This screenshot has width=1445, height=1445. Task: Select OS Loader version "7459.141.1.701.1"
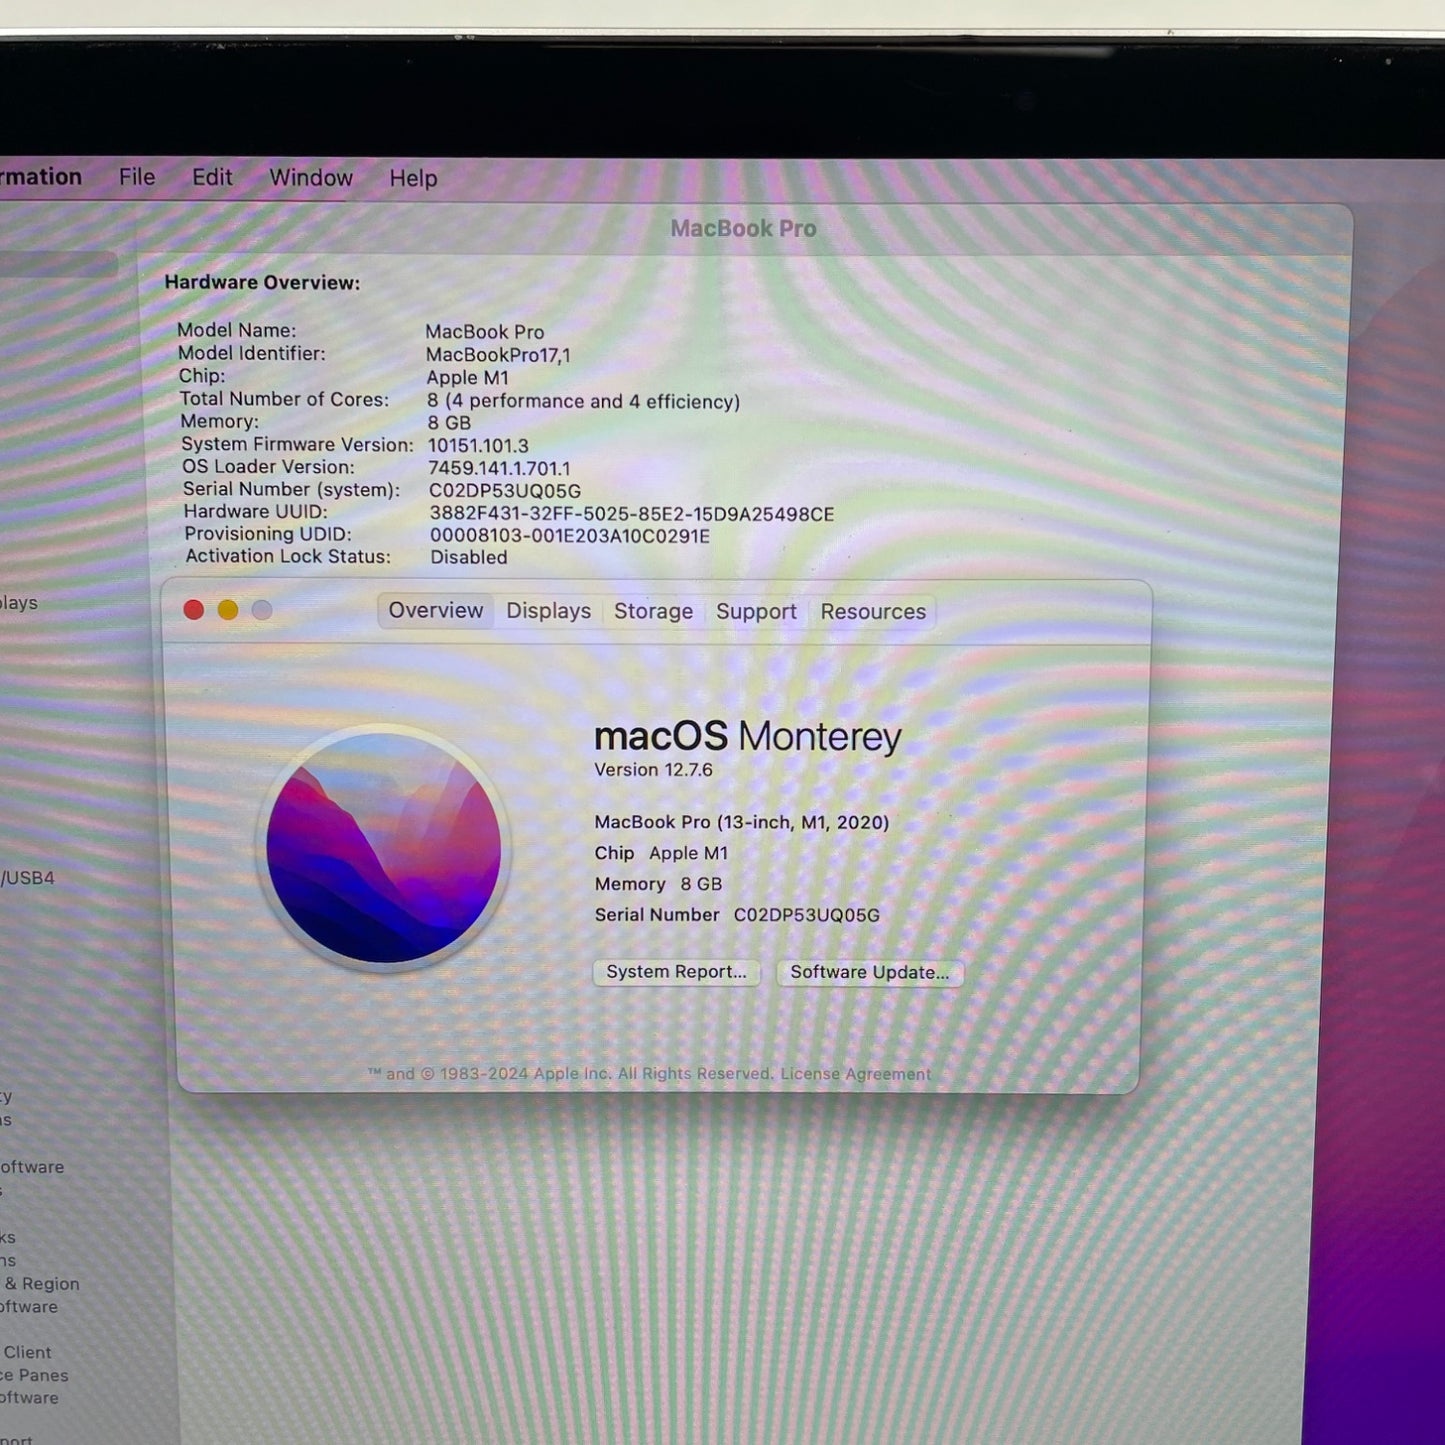point(499,468)
